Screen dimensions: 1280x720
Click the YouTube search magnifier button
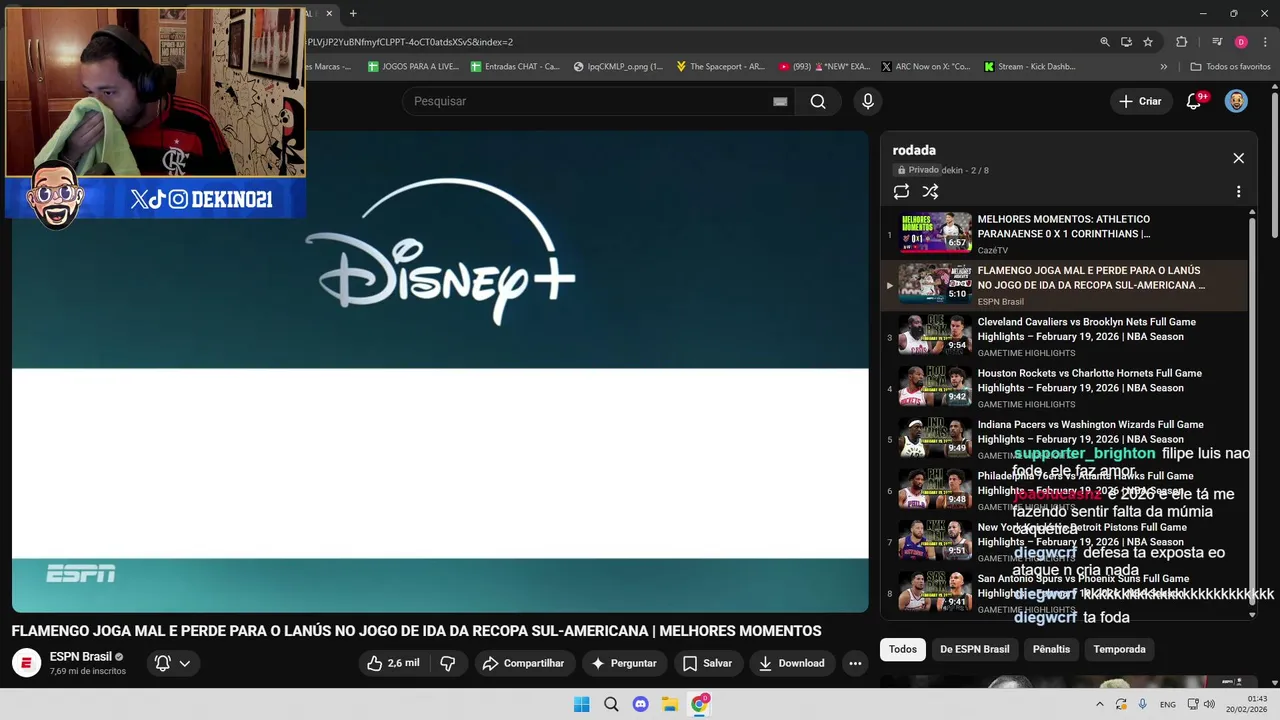[x=818, y=101]
